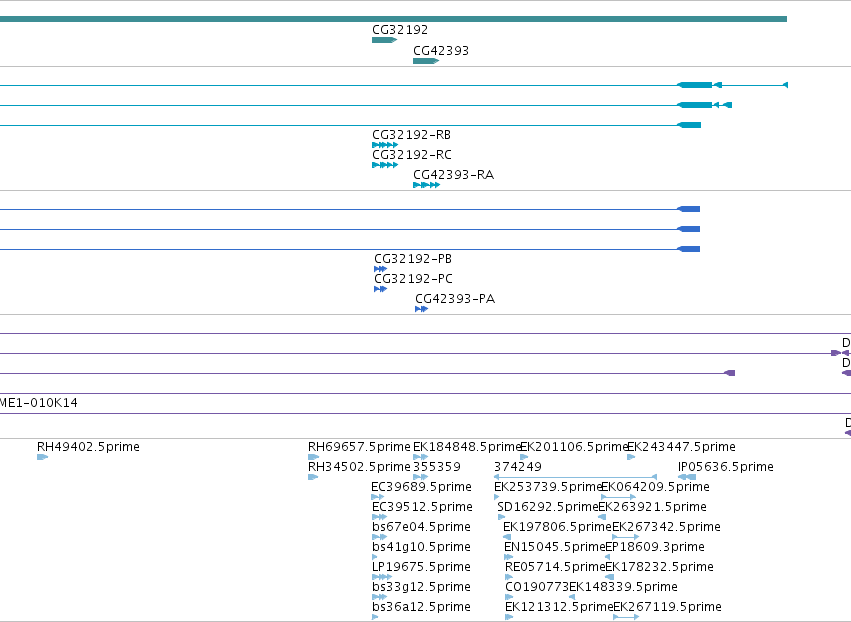This screenshot has height=622, width=851.
Task: Select protein CG32192-PB label
Action: [413, 259]
